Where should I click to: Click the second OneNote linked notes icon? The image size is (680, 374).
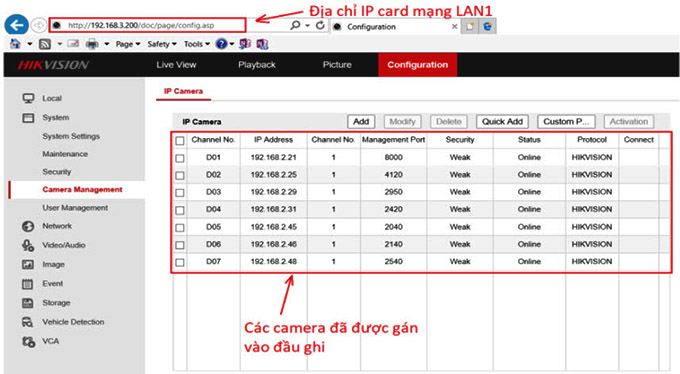pos(262,44)
